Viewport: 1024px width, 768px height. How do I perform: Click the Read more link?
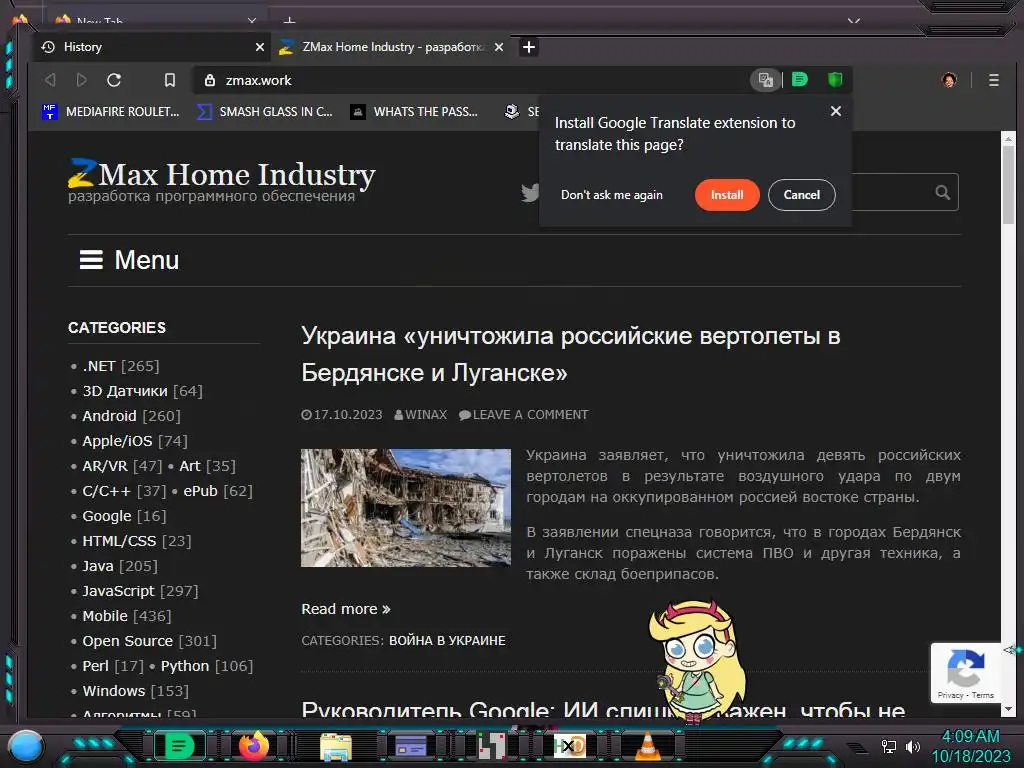point(345,609)
